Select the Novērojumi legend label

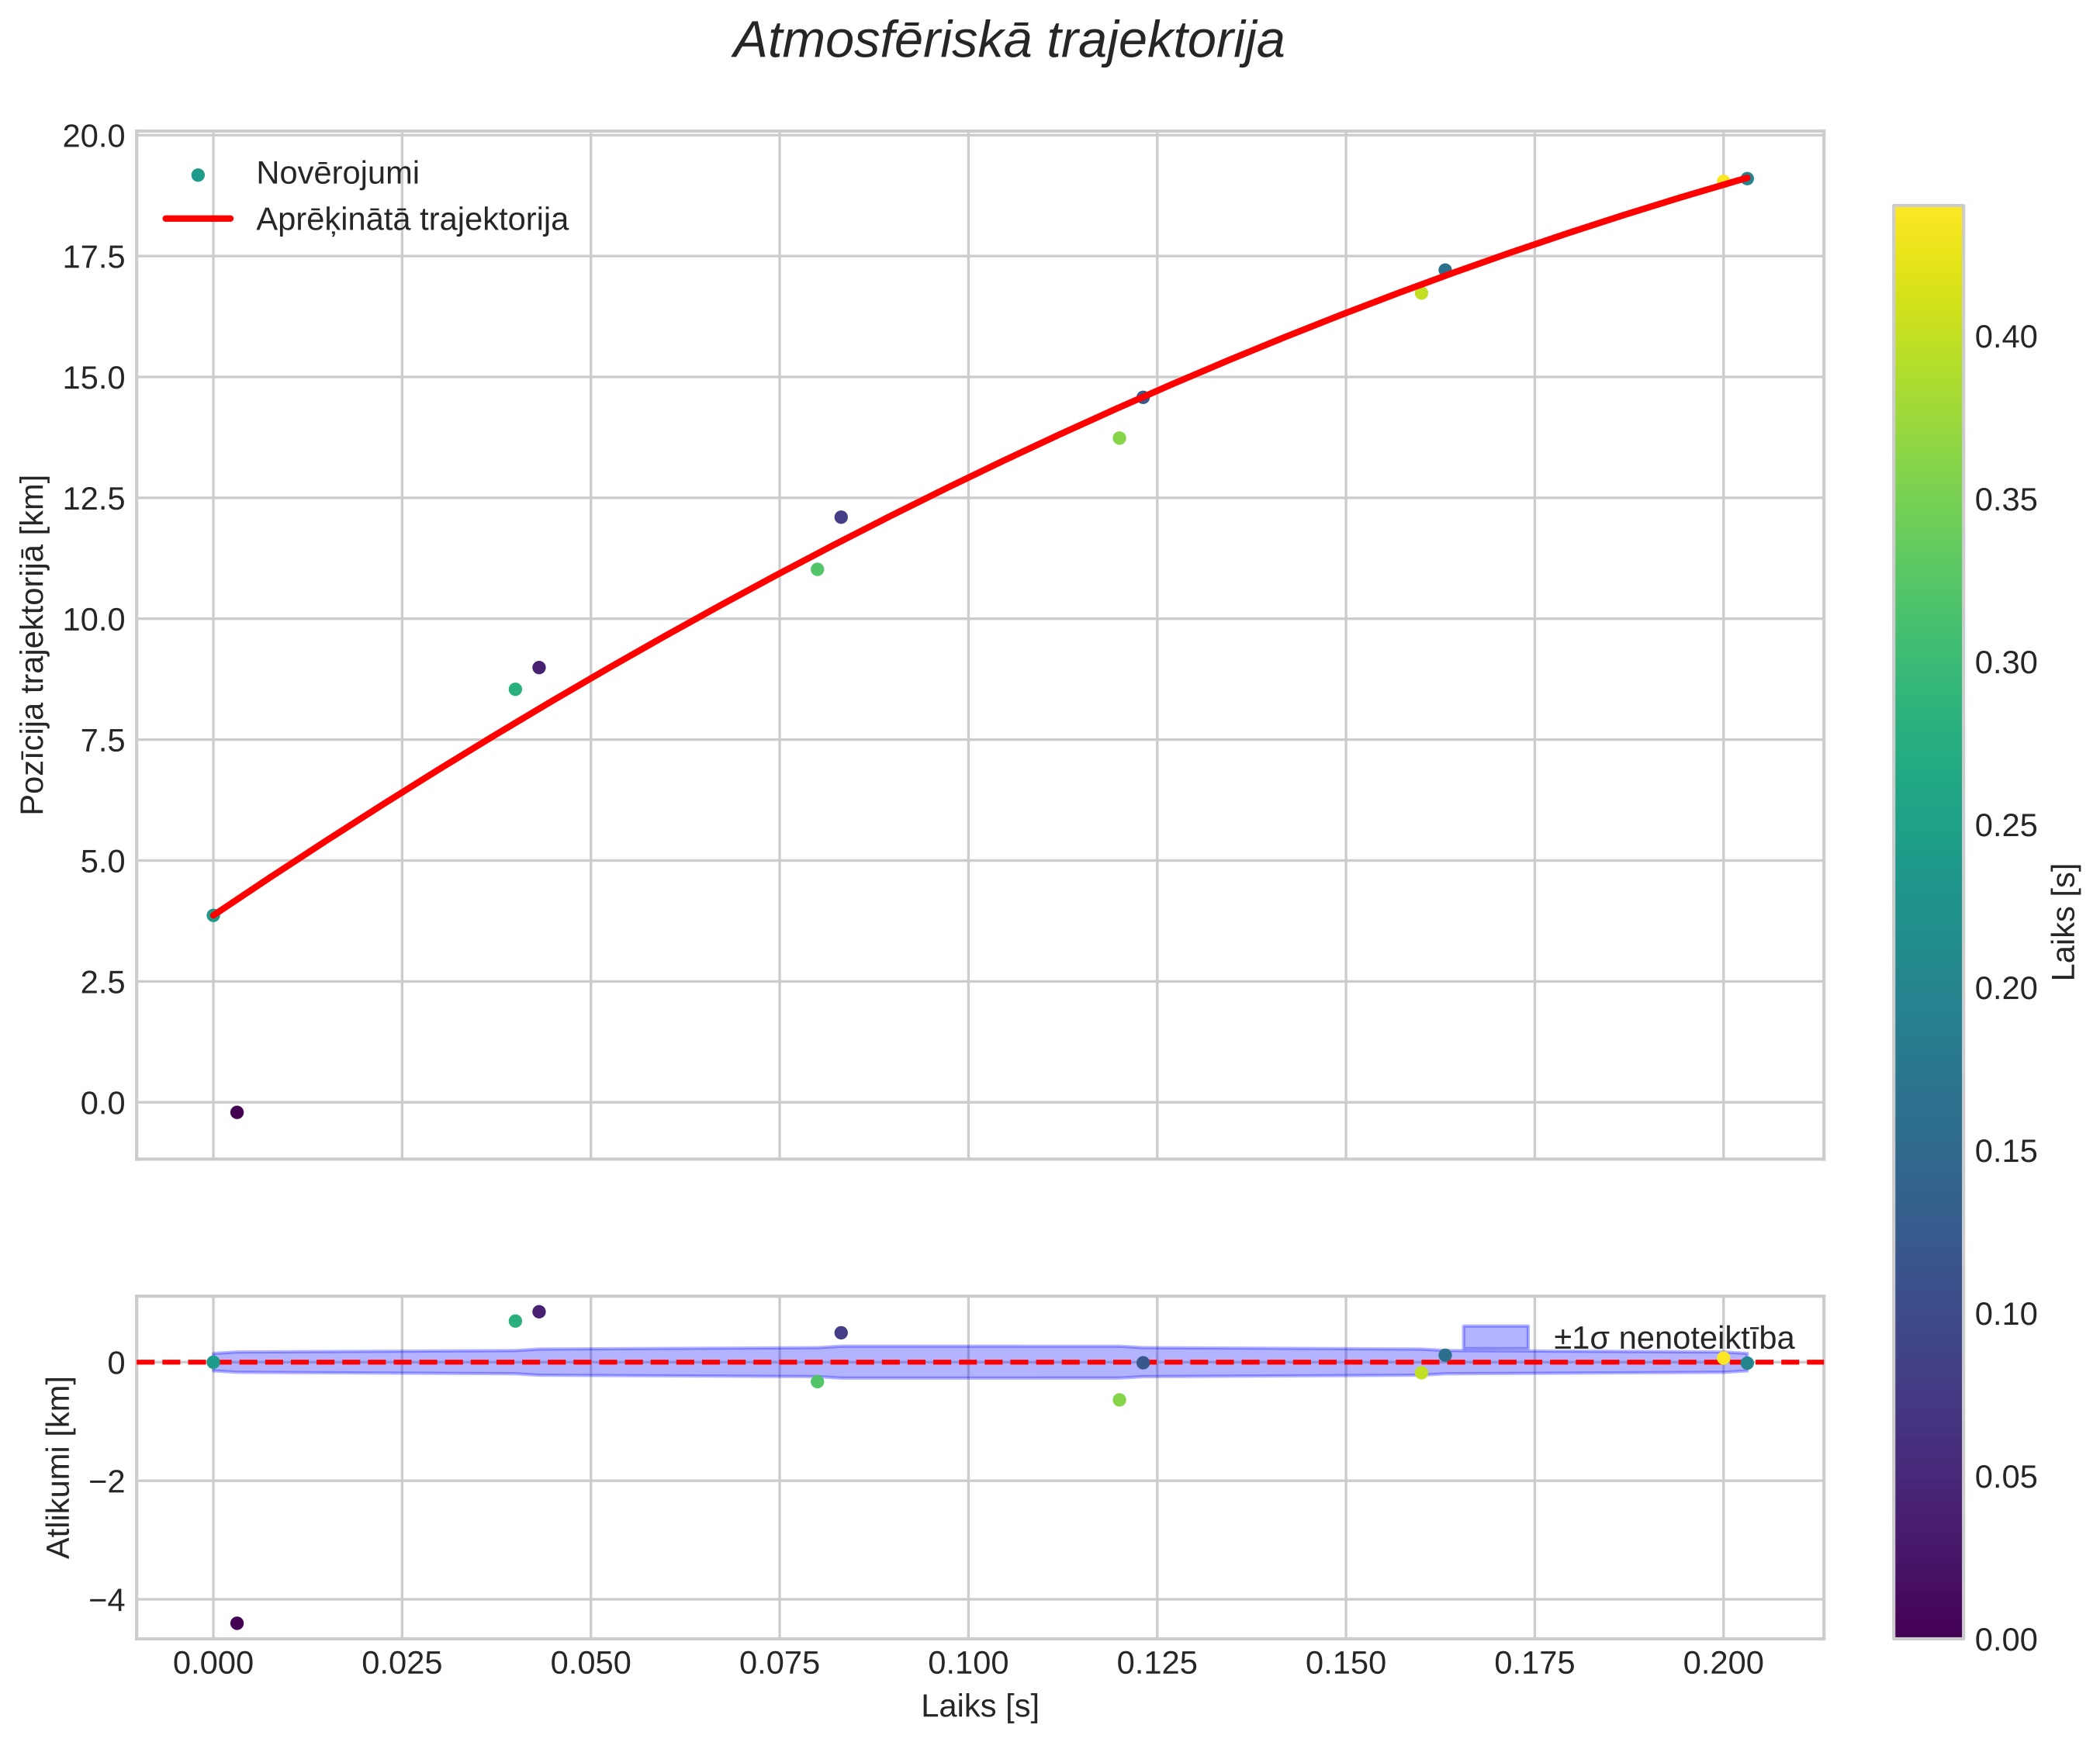[x=338, y=173]
